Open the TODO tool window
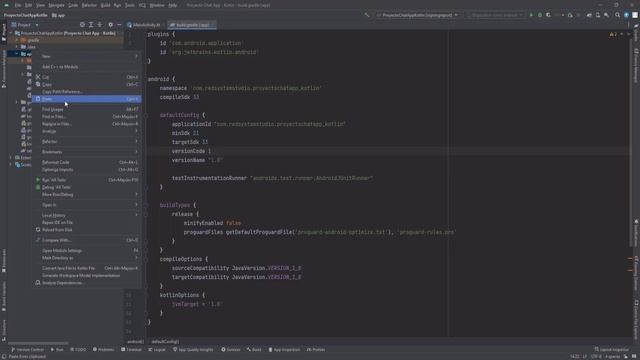Image resolution: width=640 pixels, height=360 pixels. click(78, 350)
